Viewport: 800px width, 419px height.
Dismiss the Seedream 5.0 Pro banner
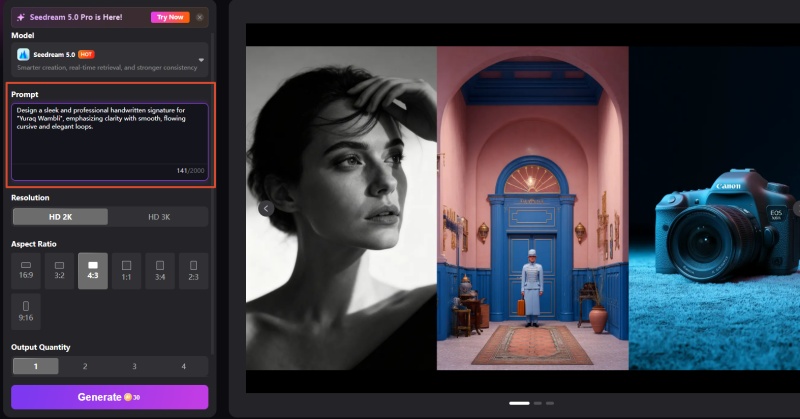click(199, 17)
